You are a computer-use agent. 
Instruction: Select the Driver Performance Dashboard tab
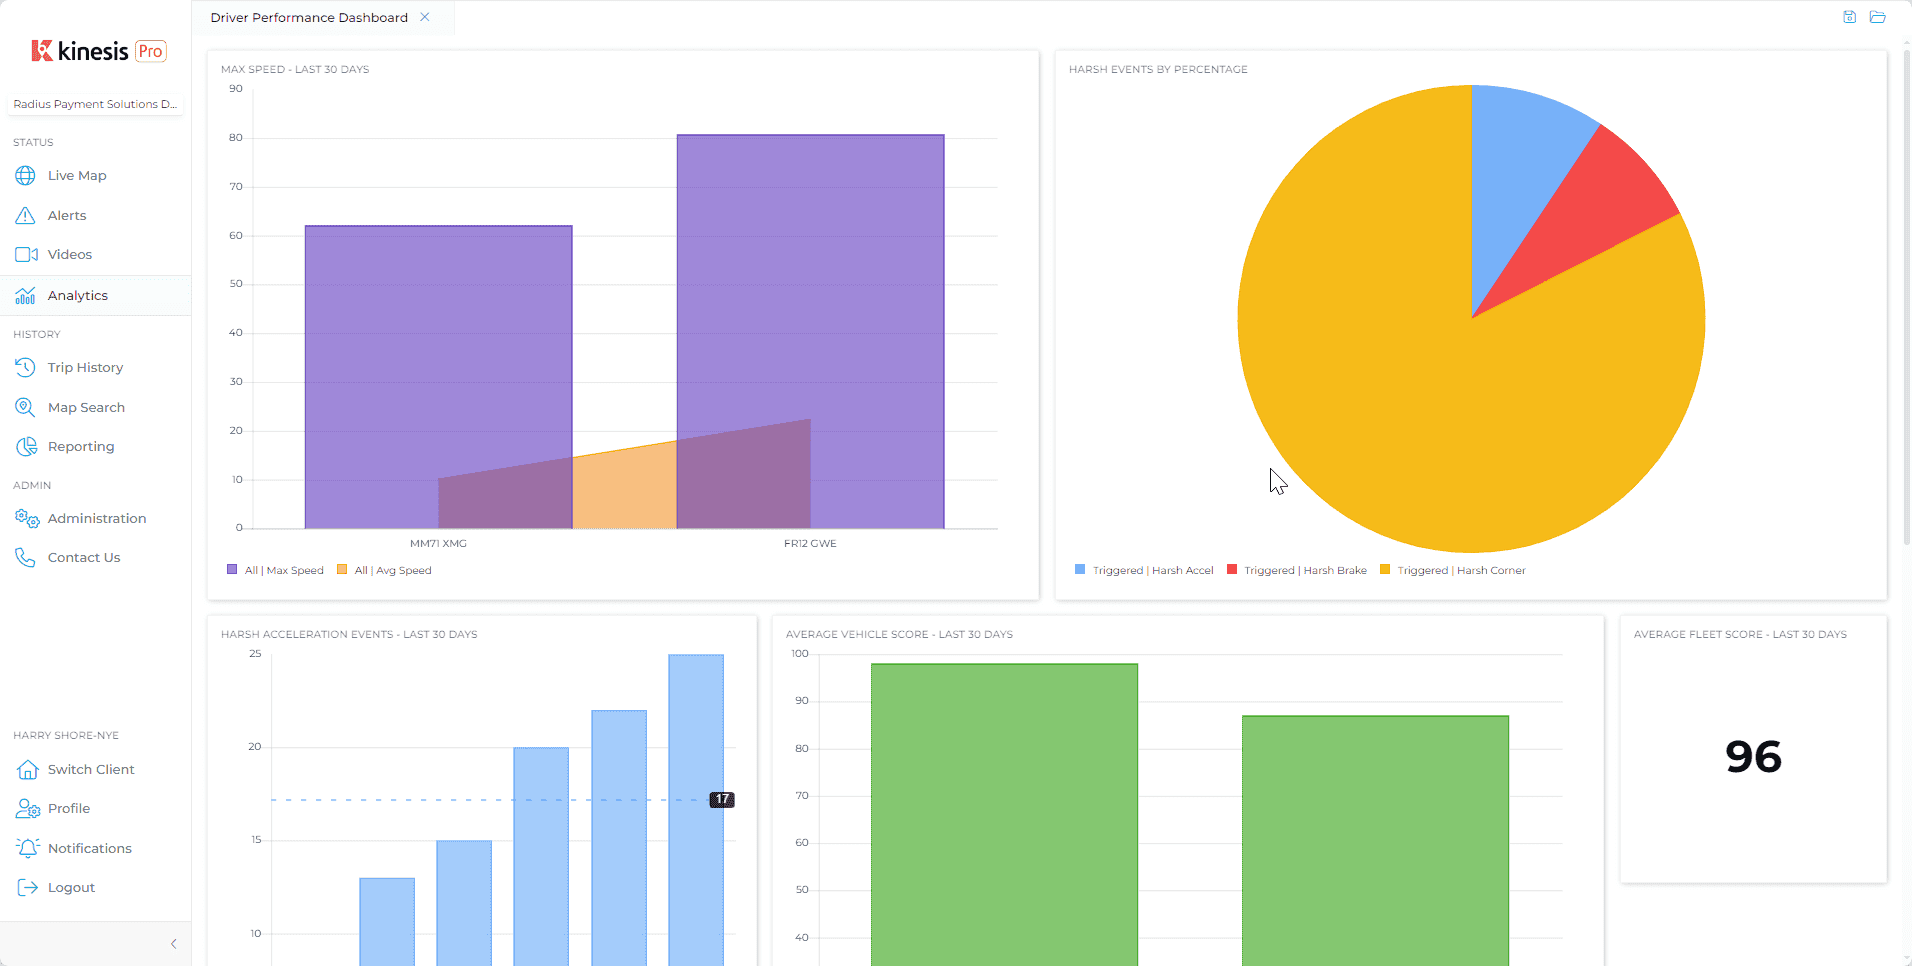click(x=309, y=18)
